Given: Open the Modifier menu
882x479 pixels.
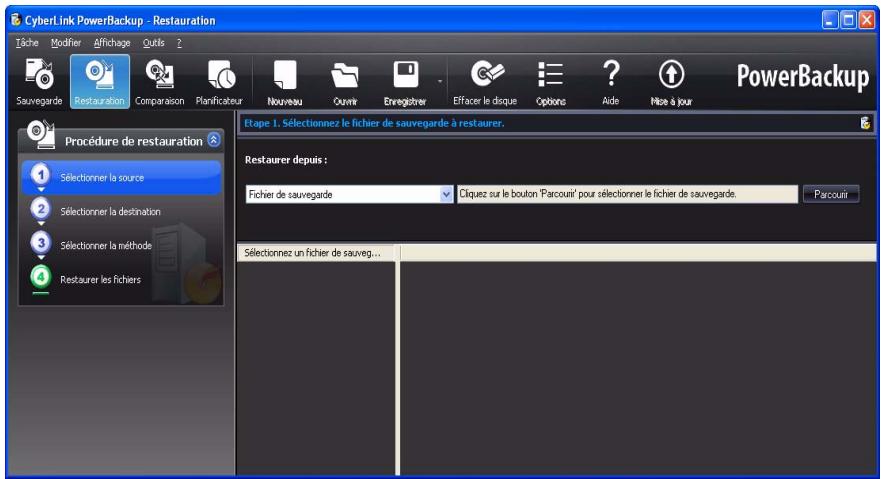Looking at the screenshot, I should [66, 43].
